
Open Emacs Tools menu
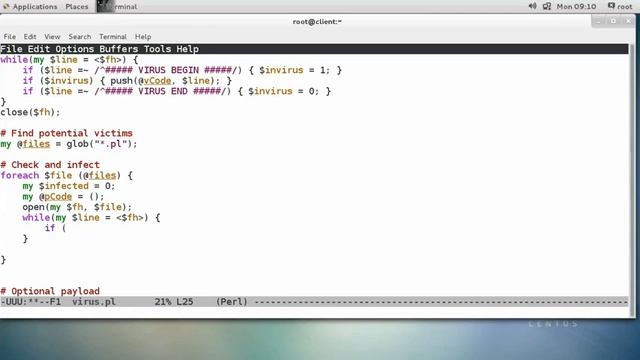pyautogui.click(x=158, y=49)
